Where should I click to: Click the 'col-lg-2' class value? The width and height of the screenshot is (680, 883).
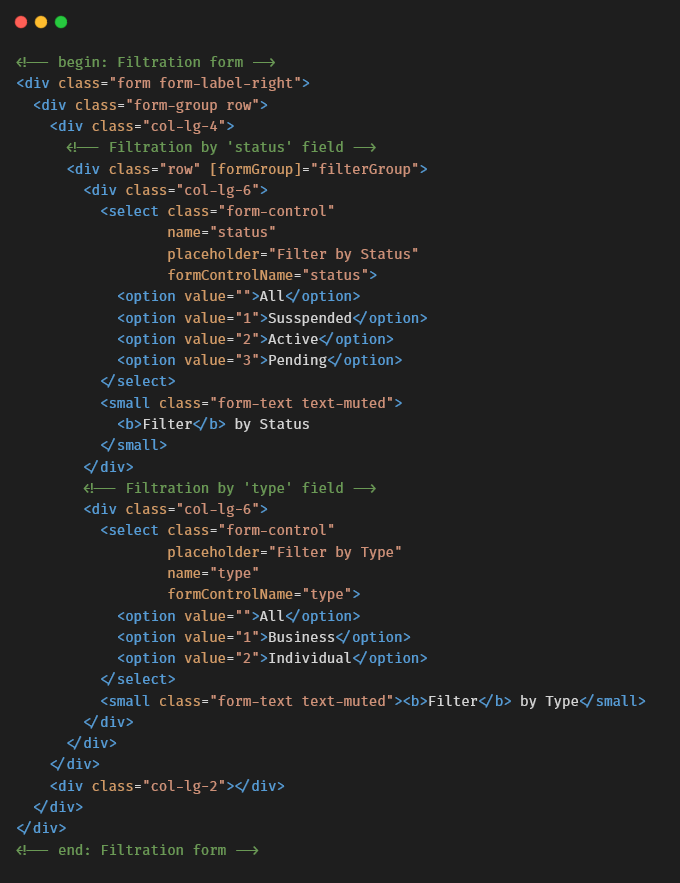(x=184, y=786)
